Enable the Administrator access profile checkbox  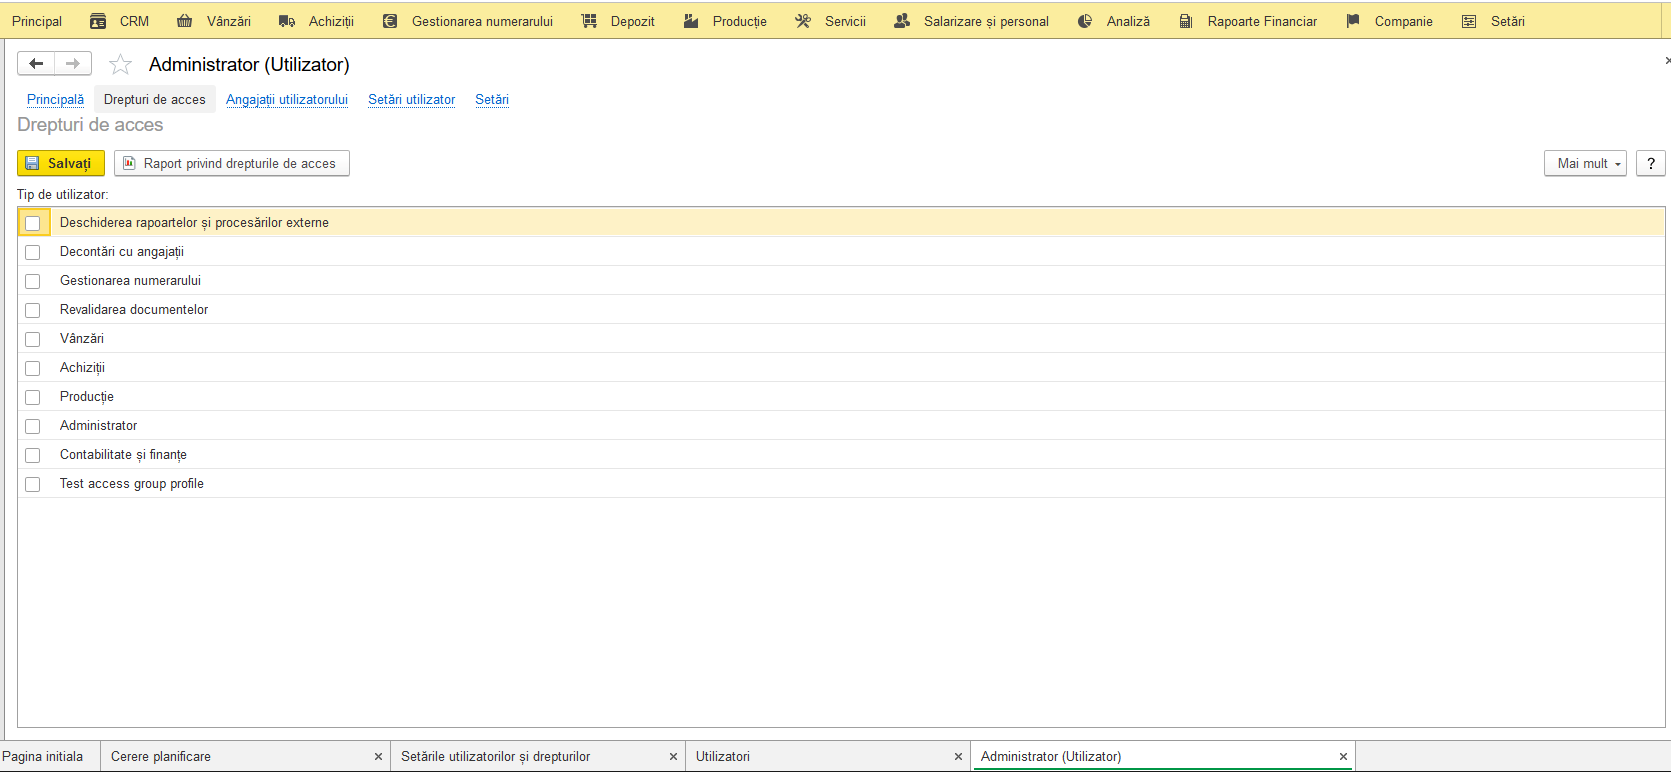[33, 426]
